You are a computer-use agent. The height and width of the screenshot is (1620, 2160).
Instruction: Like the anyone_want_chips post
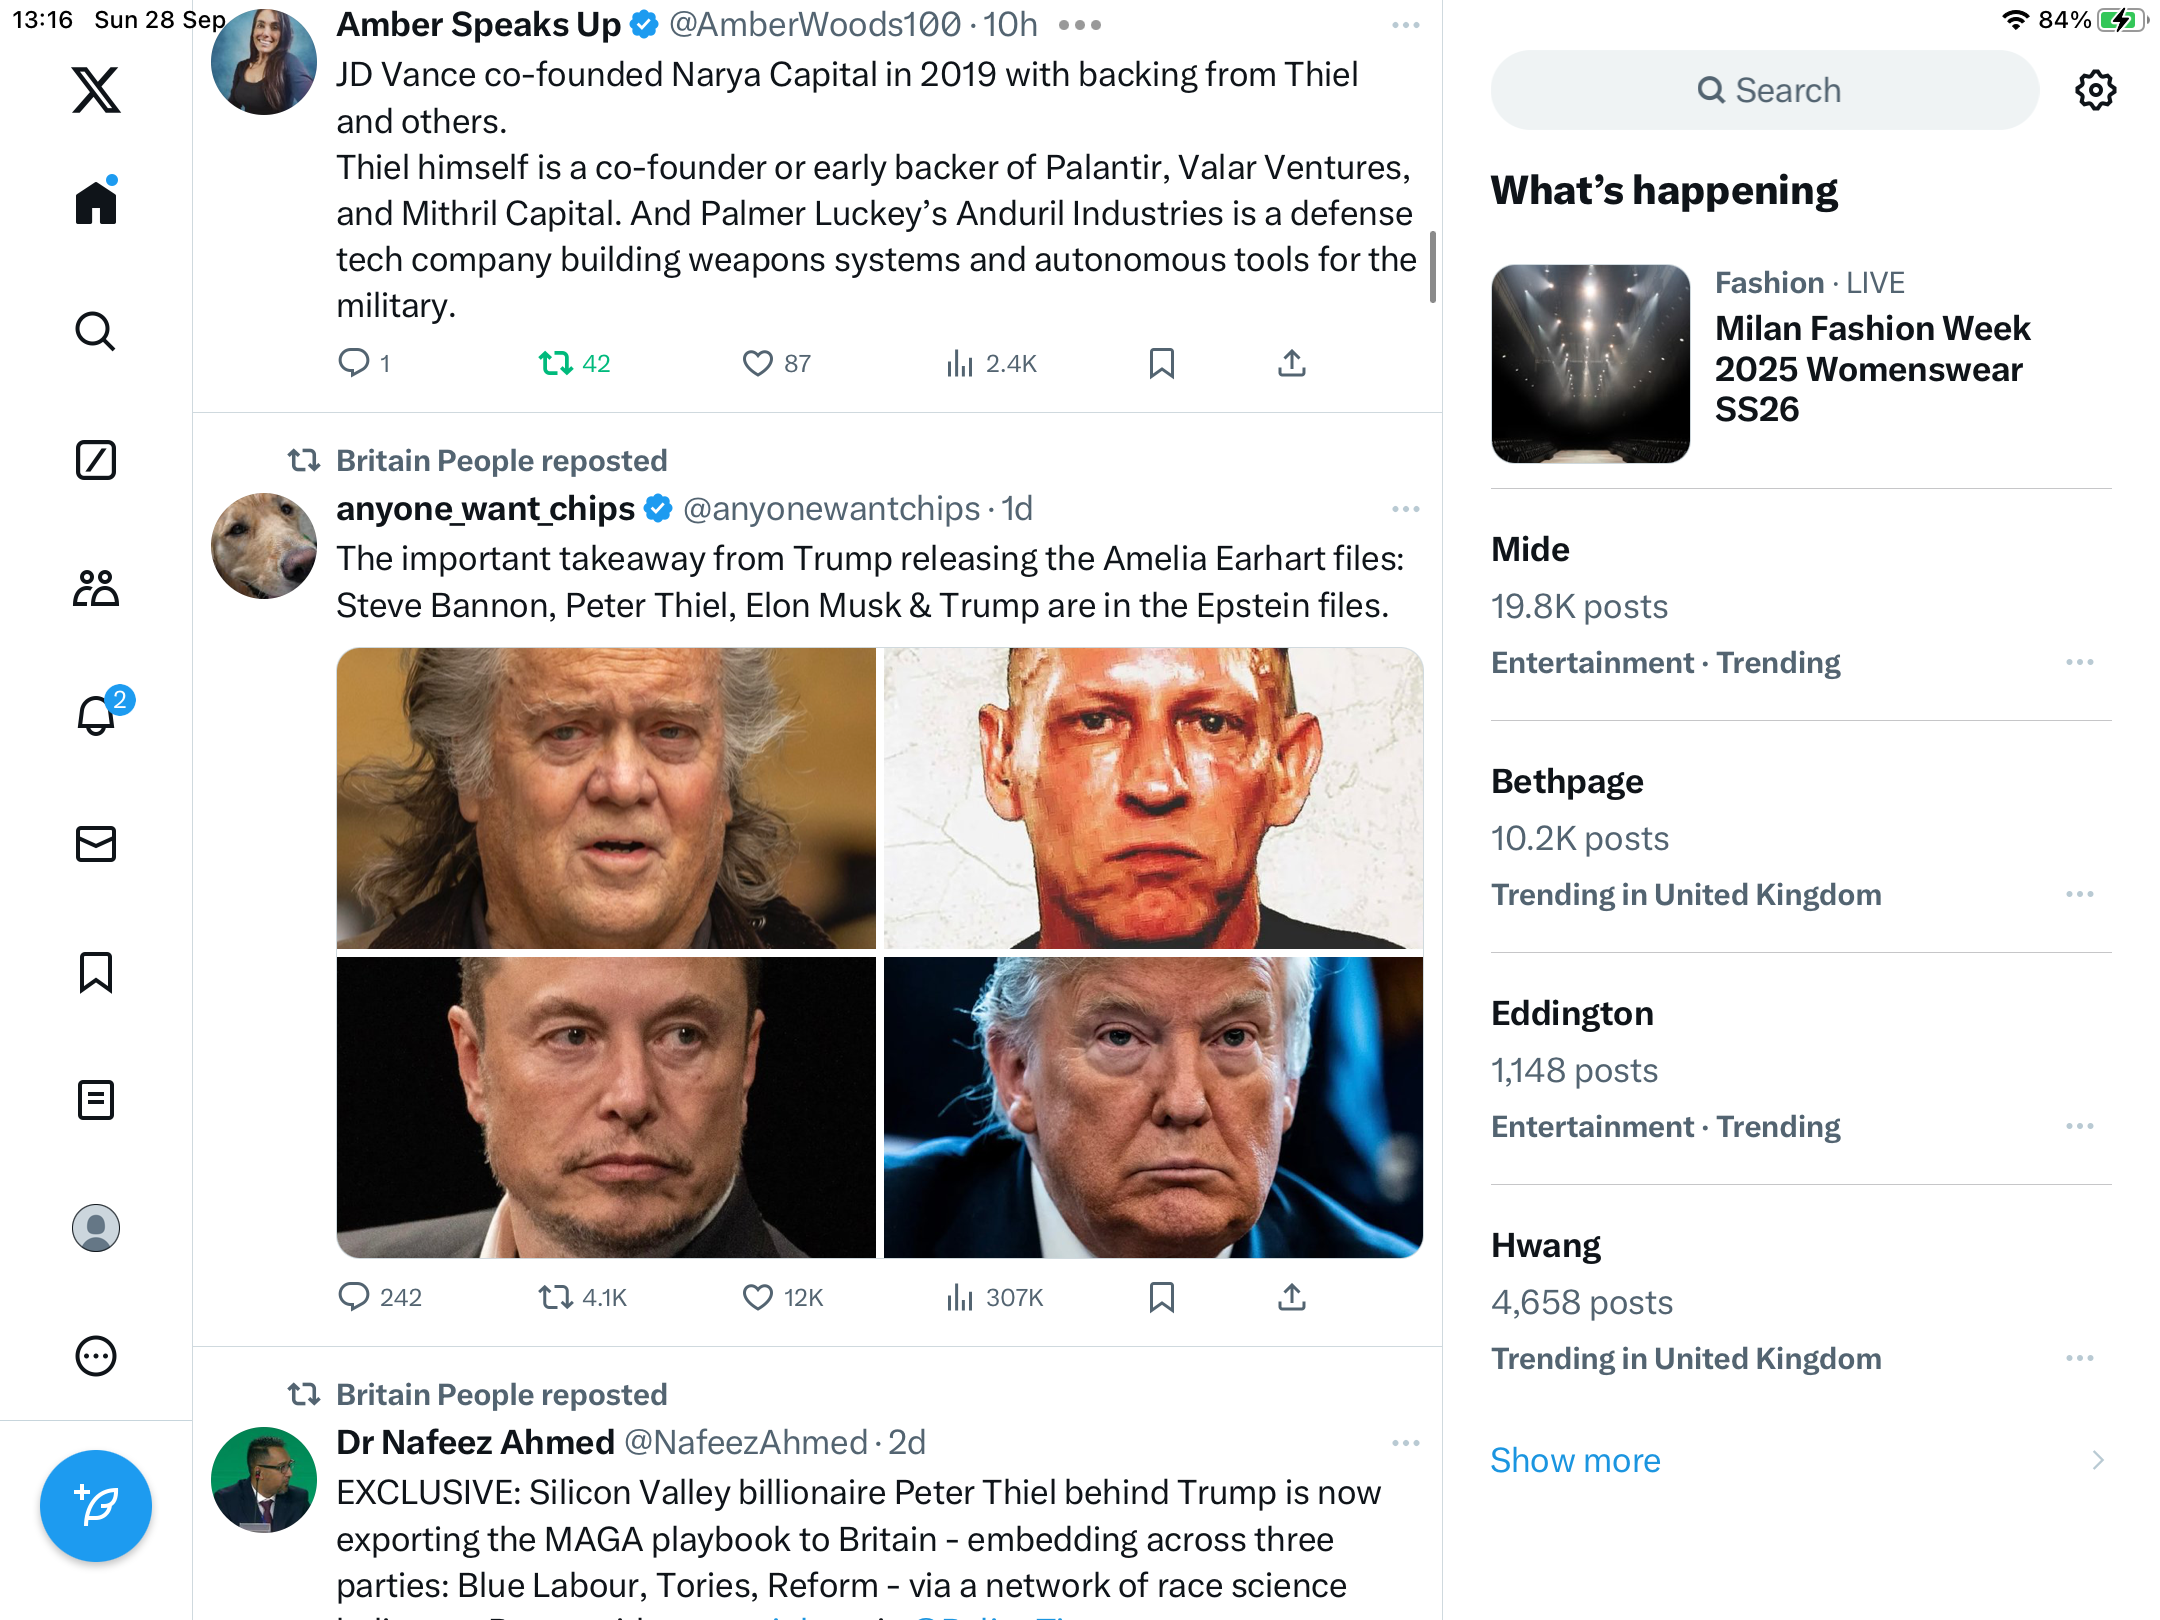tap(758, 1297)
